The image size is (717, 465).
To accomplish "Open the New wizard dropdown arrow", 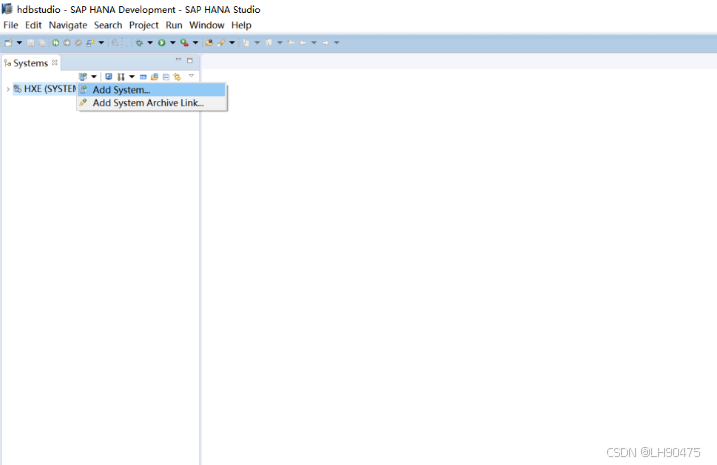I will (19, 43).
